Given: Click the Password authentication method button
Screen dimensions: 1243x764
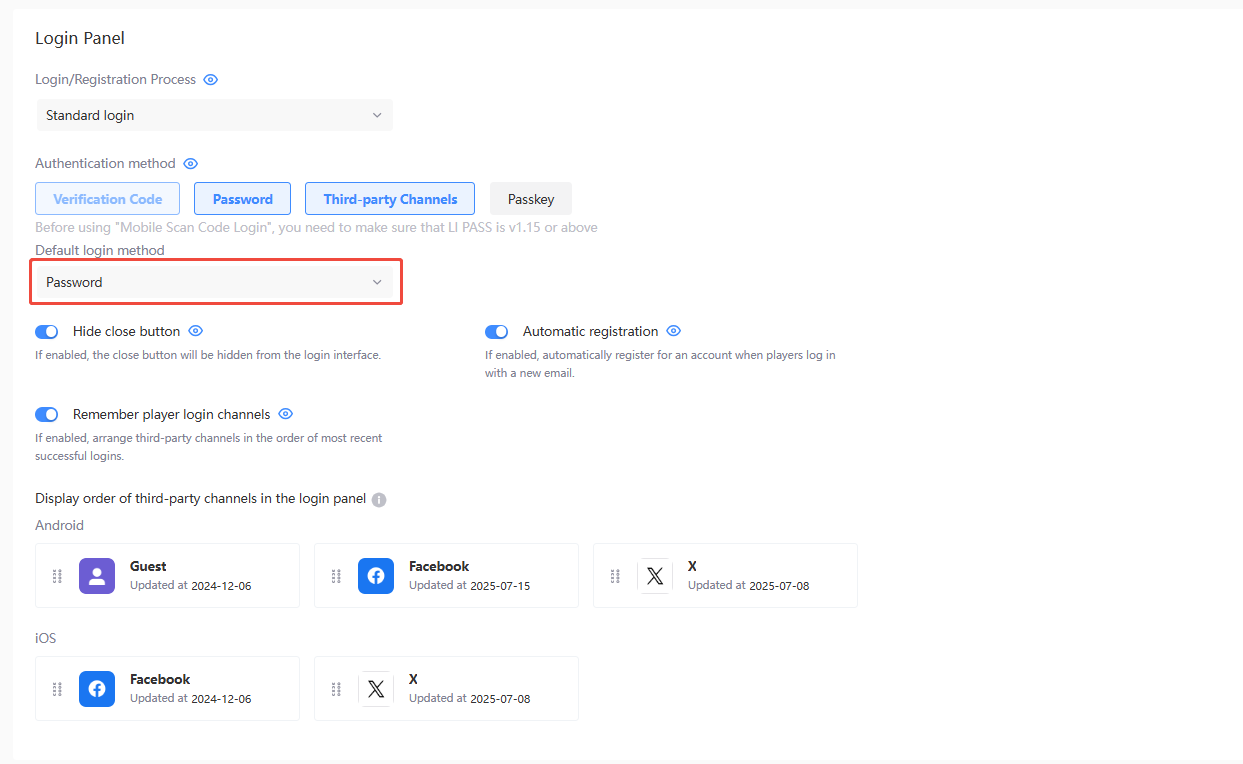Looking at the screenshot, I should point(242,198).
